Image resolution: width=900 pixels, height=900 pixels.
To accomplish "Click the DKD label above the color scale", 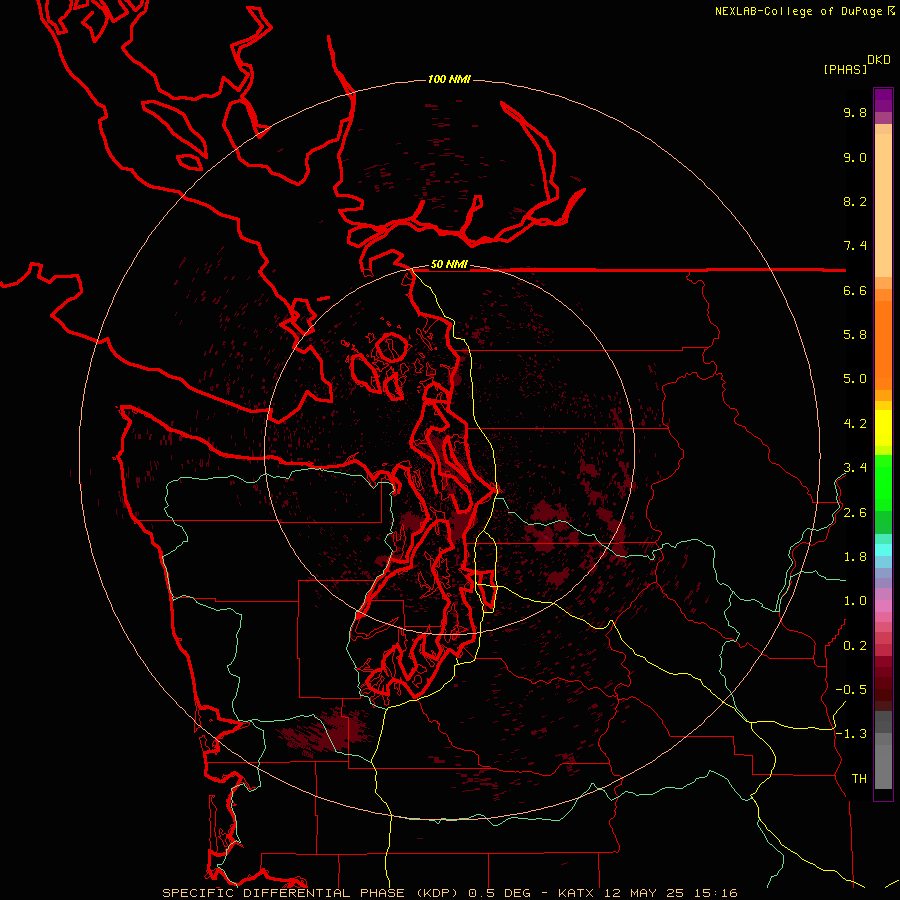I will (x=879, y=60).
